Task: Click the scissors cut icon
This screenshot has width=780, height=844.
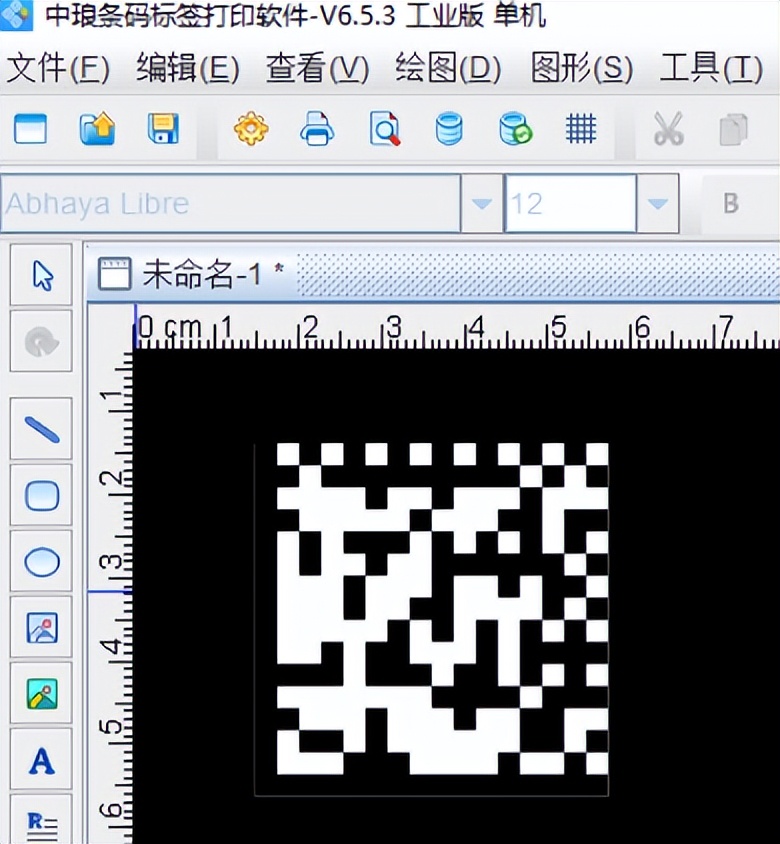Action: [x=669, y=129]
